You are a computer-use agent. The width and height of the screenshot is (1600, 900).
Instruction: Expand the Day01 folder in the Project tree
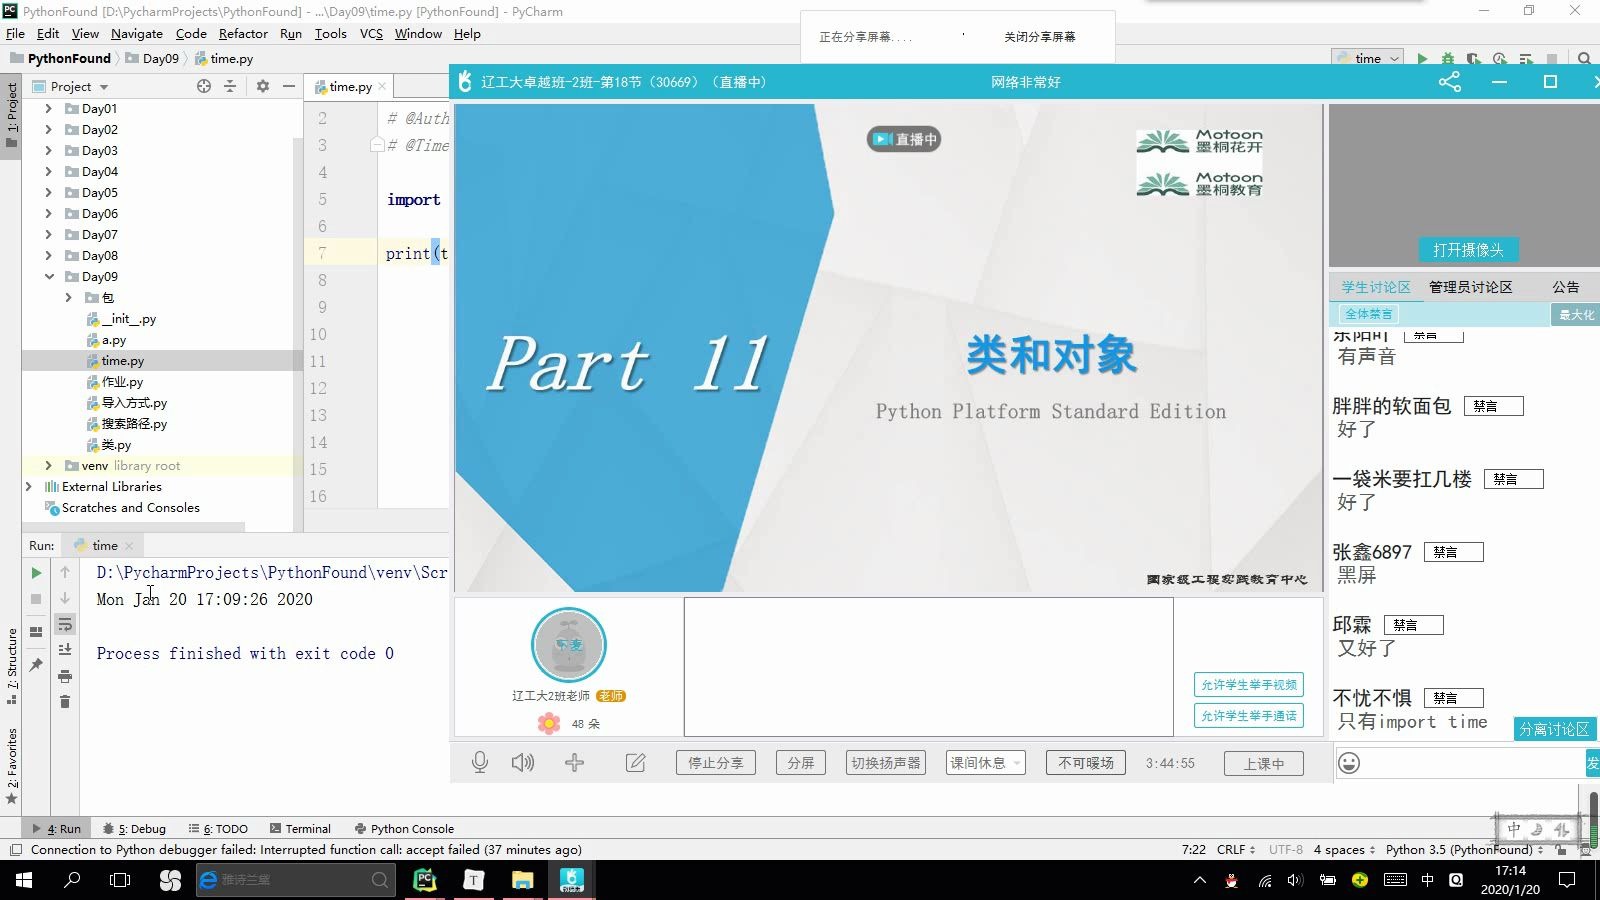(x=47, y=108)
